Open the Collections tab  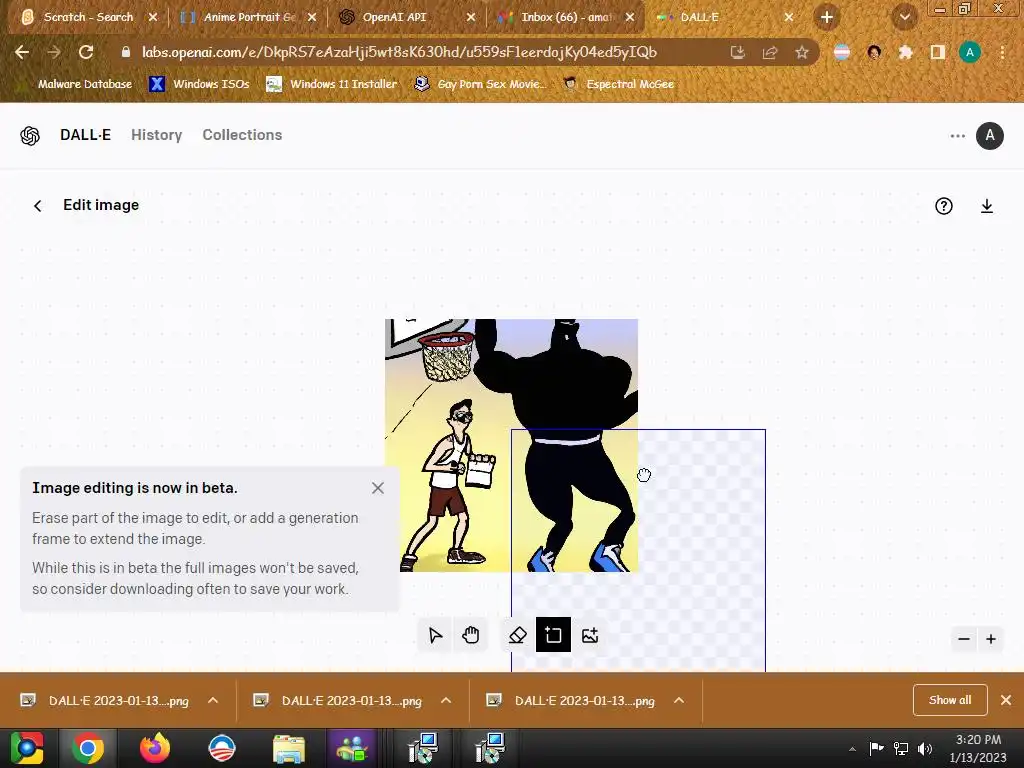point(242,135)
